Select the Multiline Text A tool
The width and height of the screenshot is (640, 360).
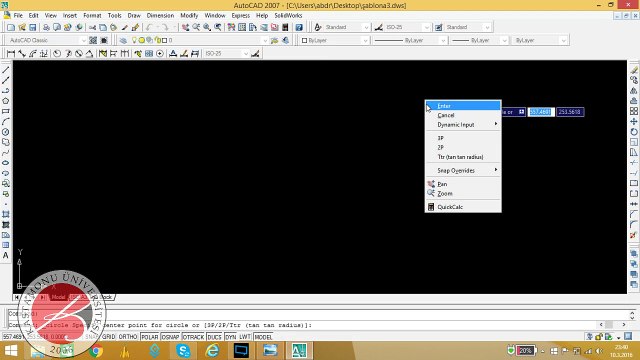[6, 256]
